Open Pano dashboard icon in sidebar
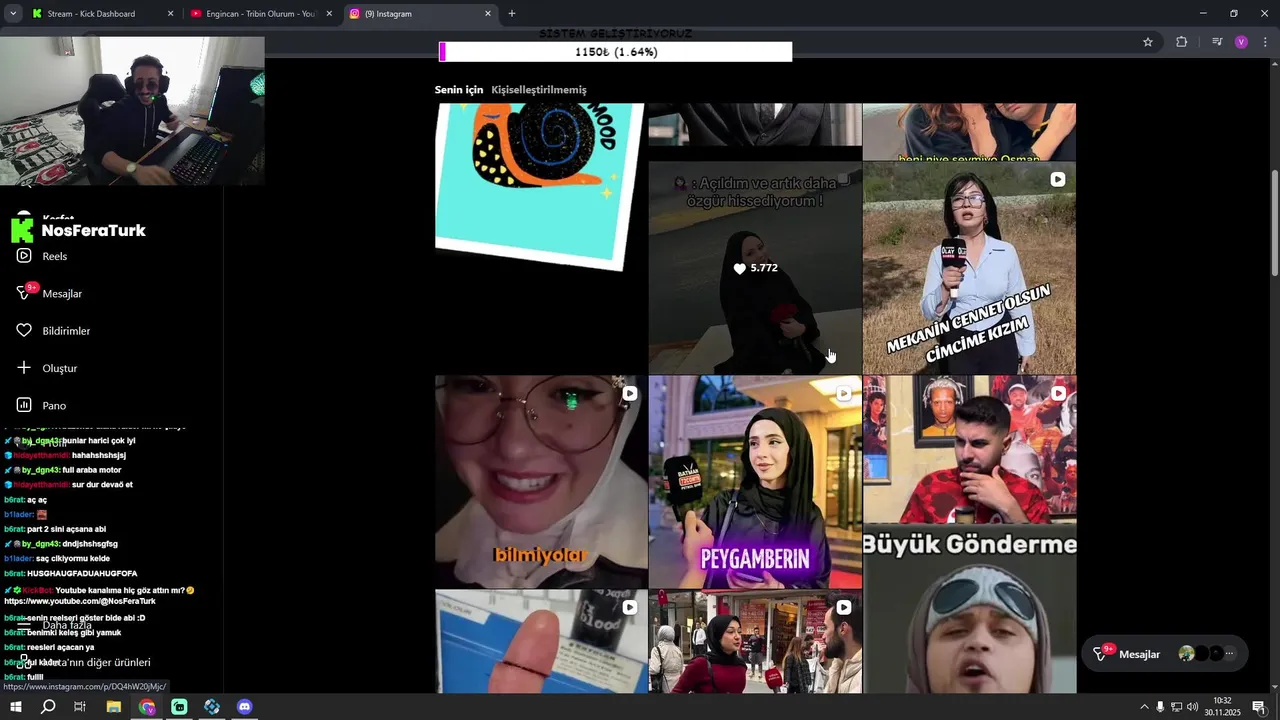This screenshot has height=720, width=1280. tap(24, 405)
